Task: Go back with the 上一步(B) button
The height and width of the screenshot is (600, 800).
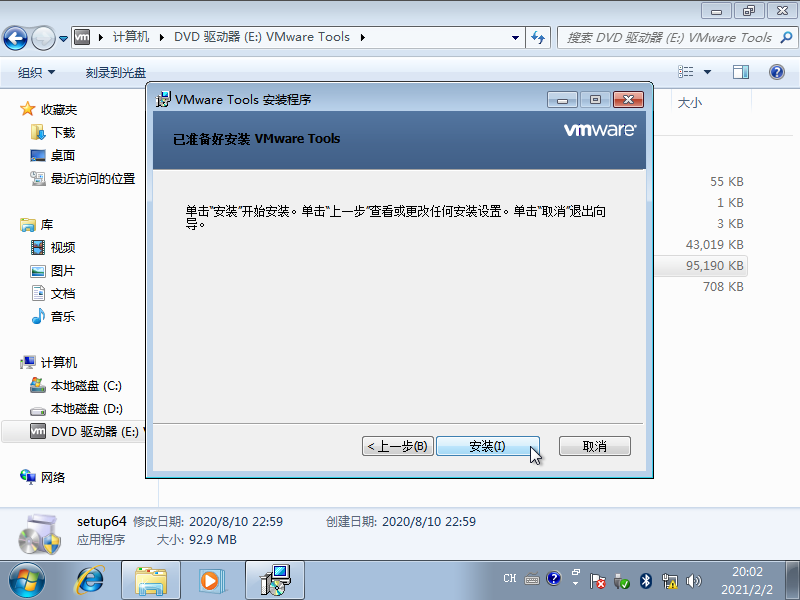Action: tap(398, 446)
